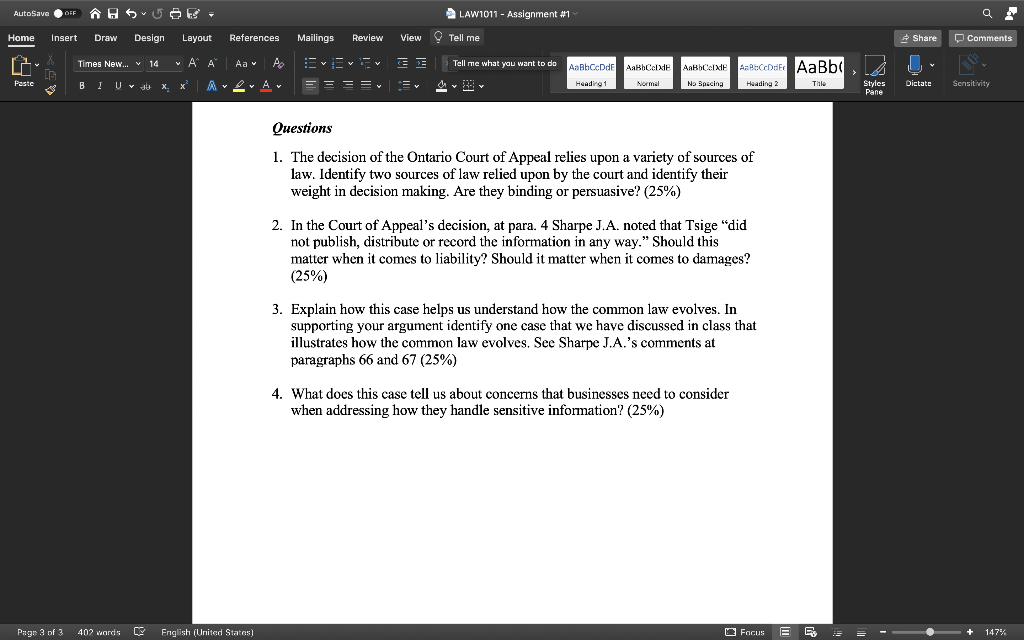The height and width of the screenshot is (640, 1024).
Task: Click the Redo icon
Action: click(157, 13)
